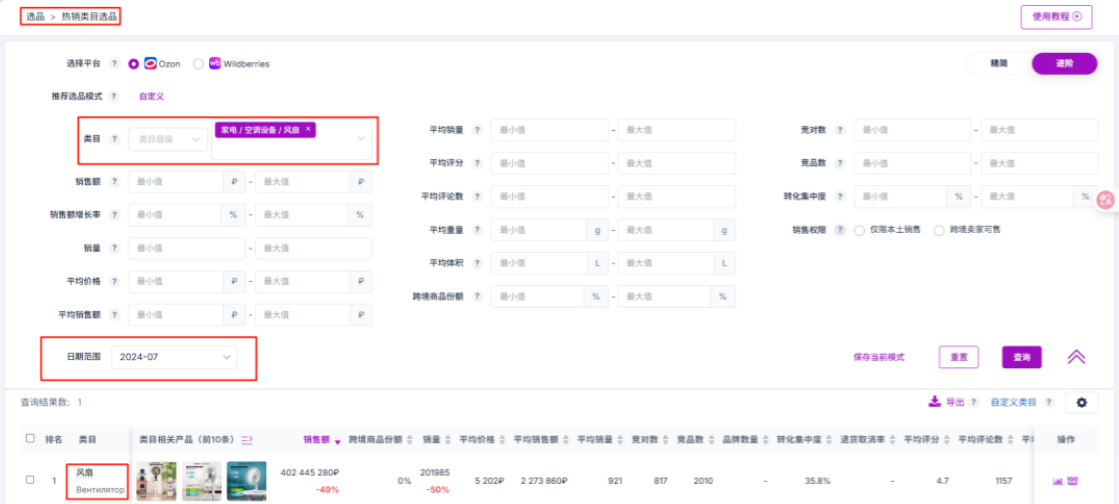The width and height of the screenshot is (1119, 504).
Task: Click the expand icon beside 类目相关产品
Action: pos(247,439)
